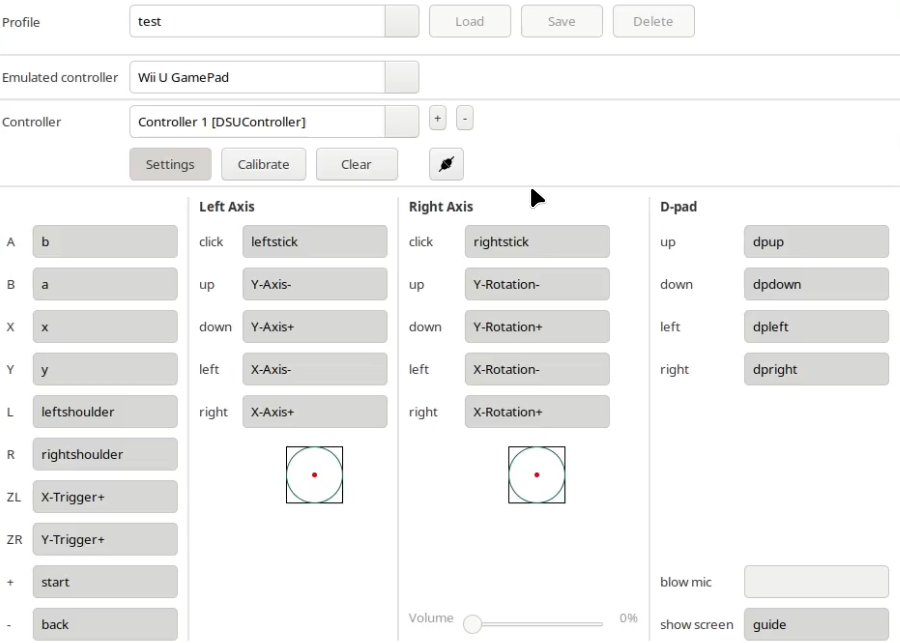Click the controller connection plug icon

(446, 164)
